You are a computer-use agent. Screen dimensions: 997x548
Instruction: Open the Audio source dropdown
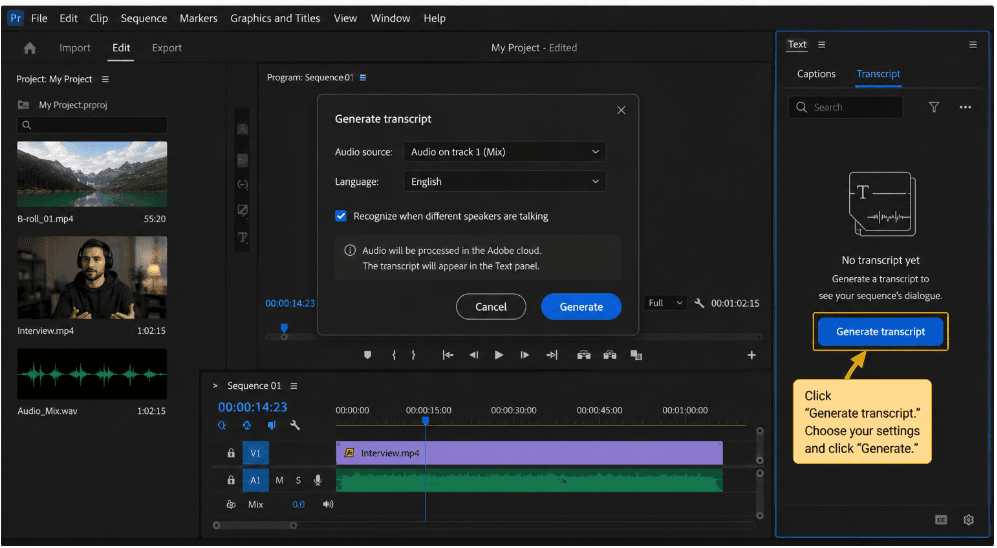tap(504, 152)
